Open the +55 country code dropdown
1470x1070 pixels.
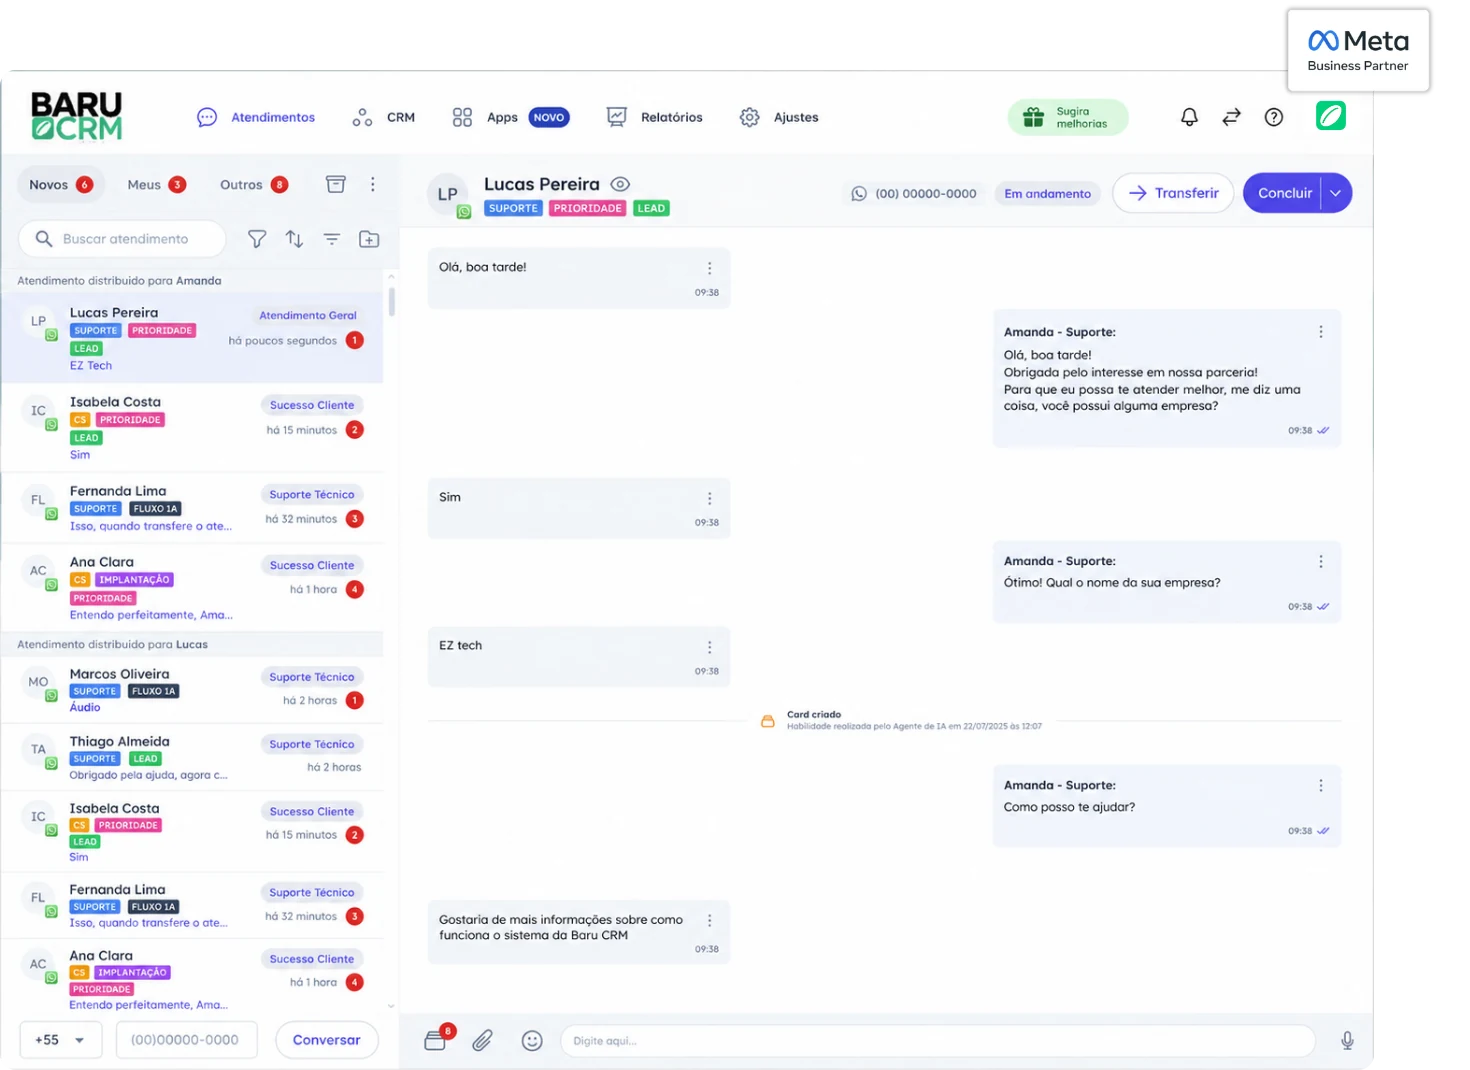[60, 1040]
